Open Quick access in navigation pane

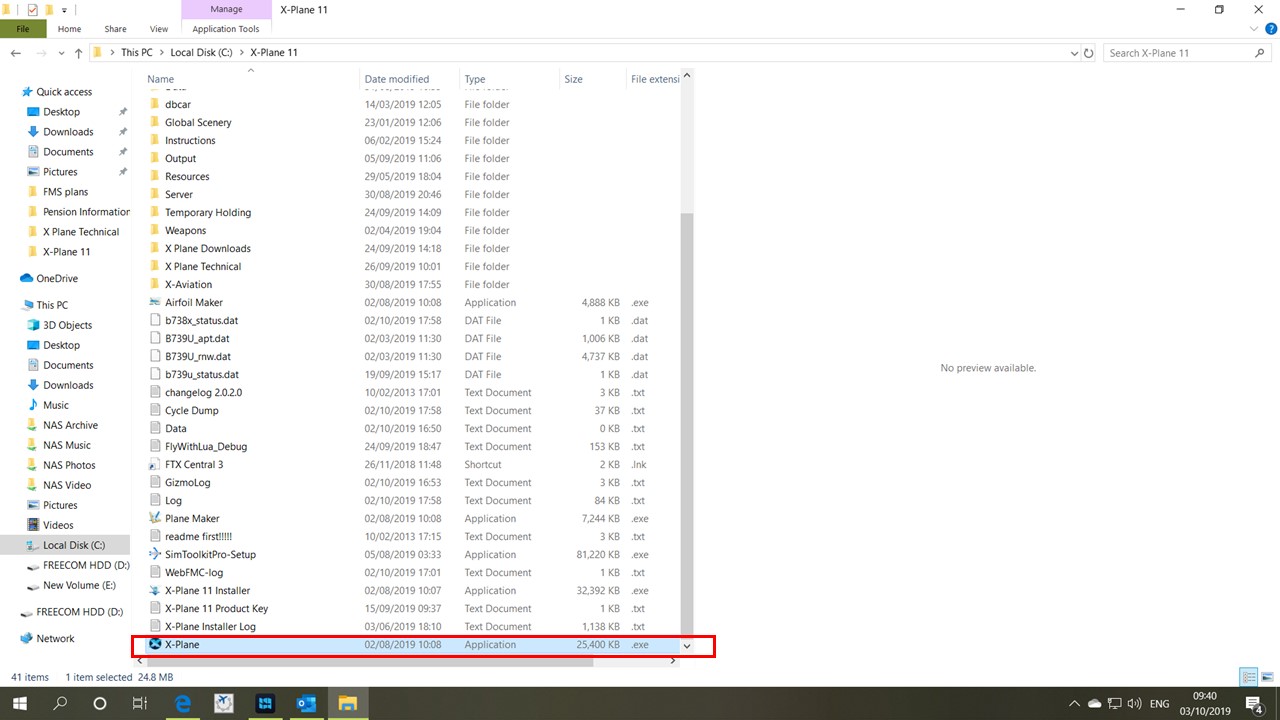[x=64, y=92]
